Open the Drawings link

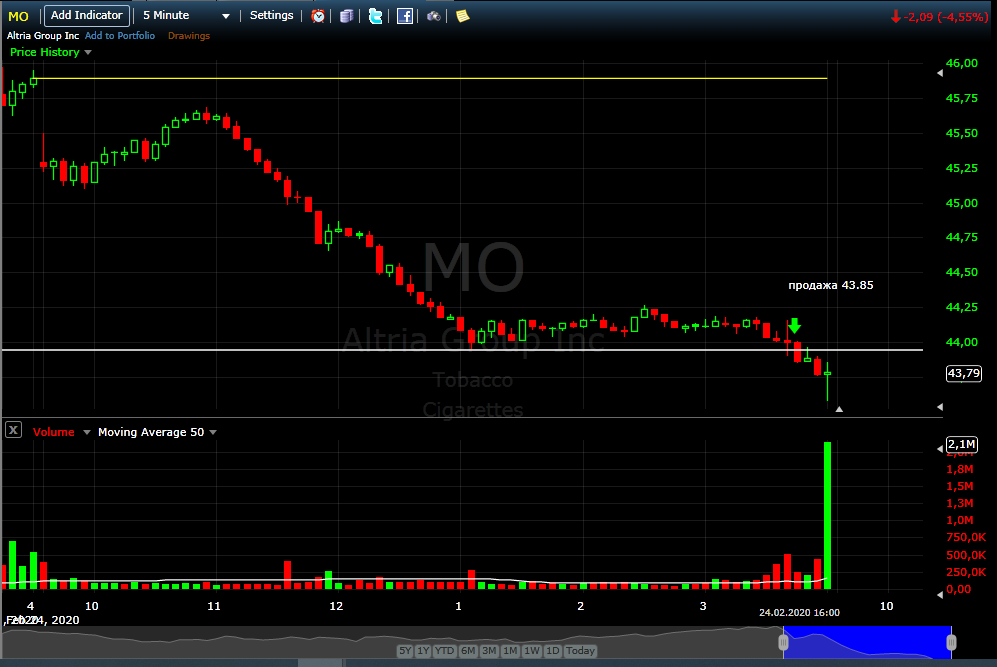(x=189, y=36)
